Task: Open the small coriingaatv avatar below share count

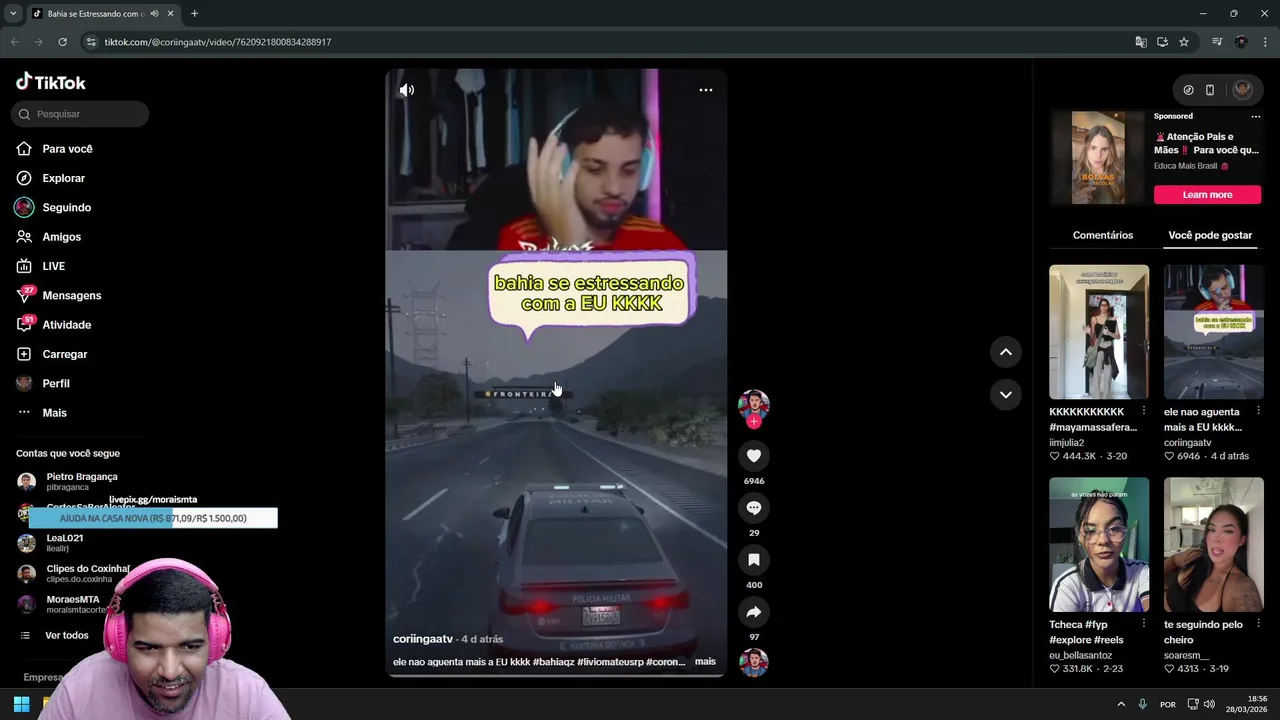Action: point(754,663)
